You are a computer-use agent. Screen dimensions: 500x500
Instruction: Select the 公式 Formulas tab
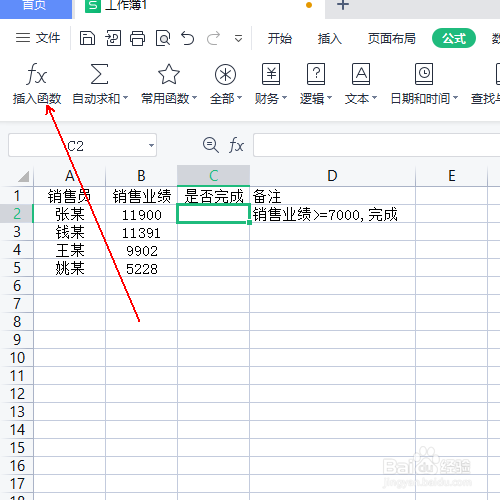point(454,38)
